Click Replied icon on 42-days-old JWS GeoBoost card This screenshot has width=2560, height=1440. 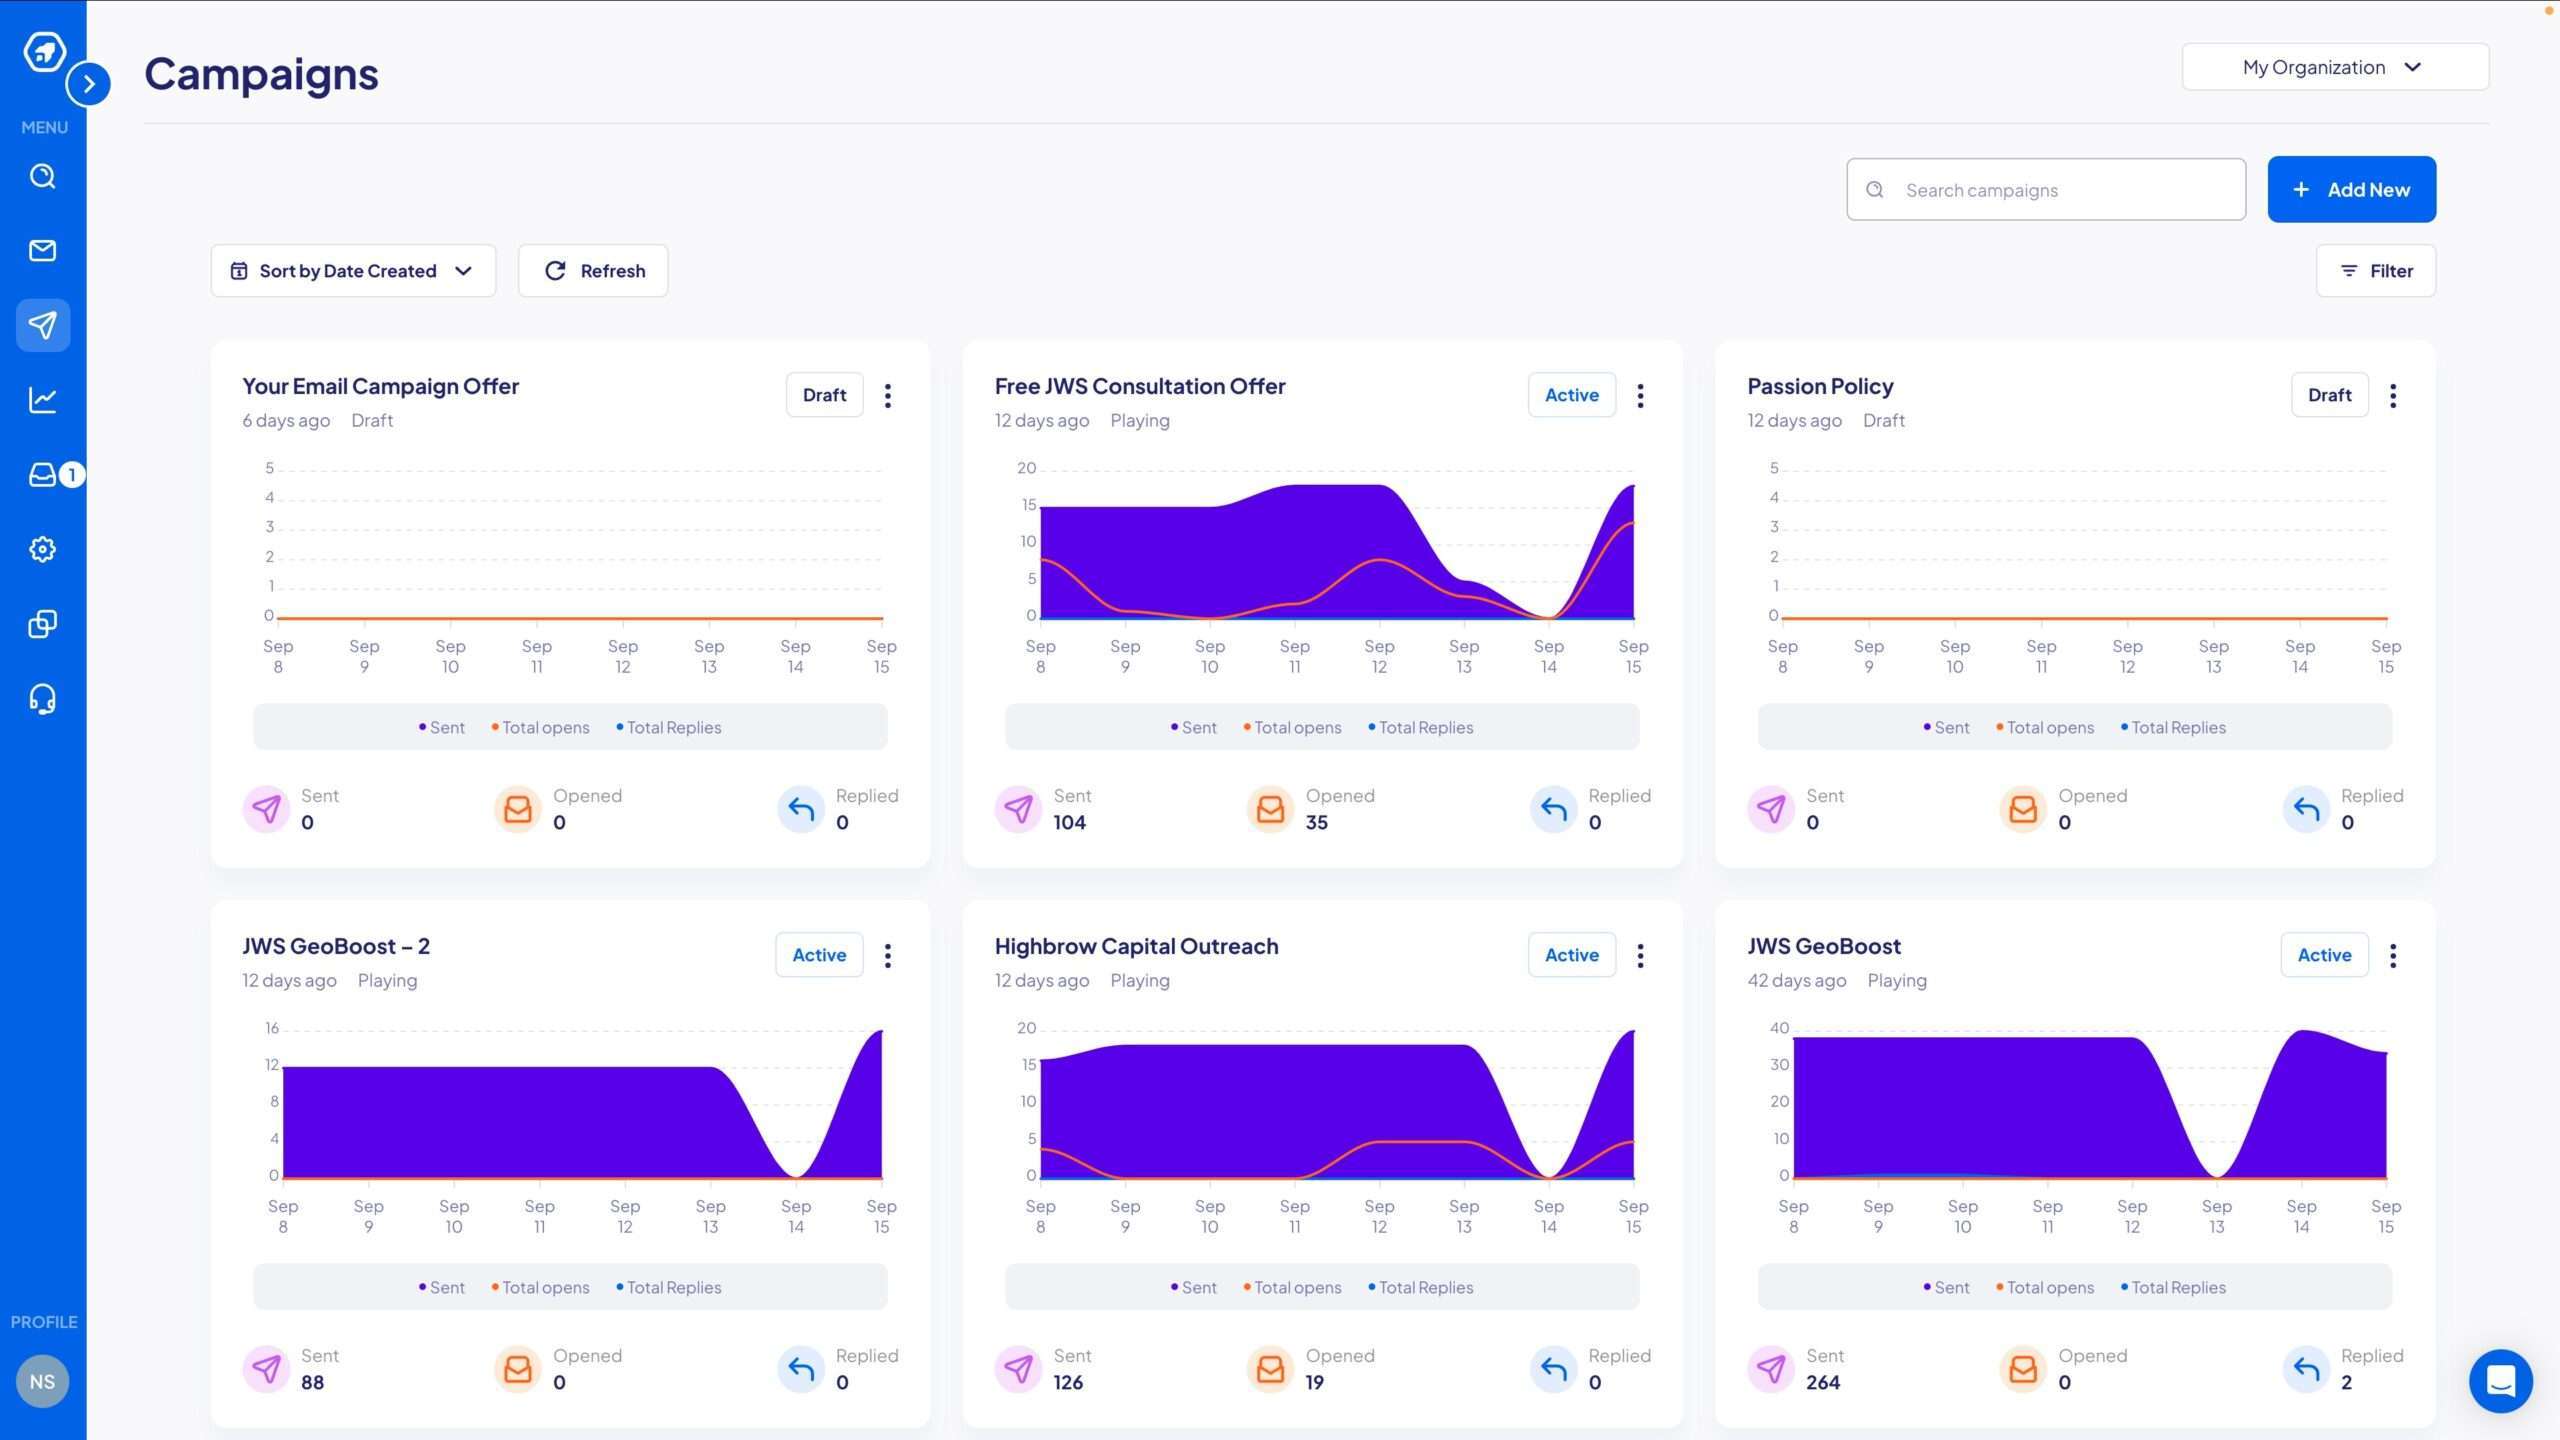(x=2306, y=1368)
